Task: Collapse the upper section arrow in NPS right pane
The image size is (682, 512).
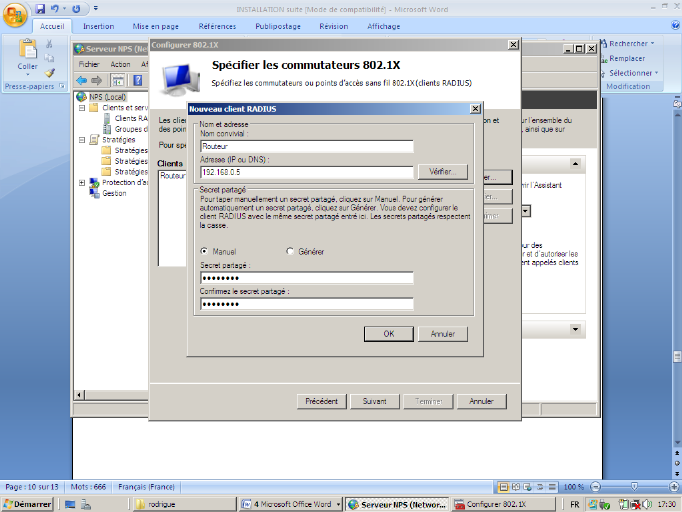Action: [575, 164]
